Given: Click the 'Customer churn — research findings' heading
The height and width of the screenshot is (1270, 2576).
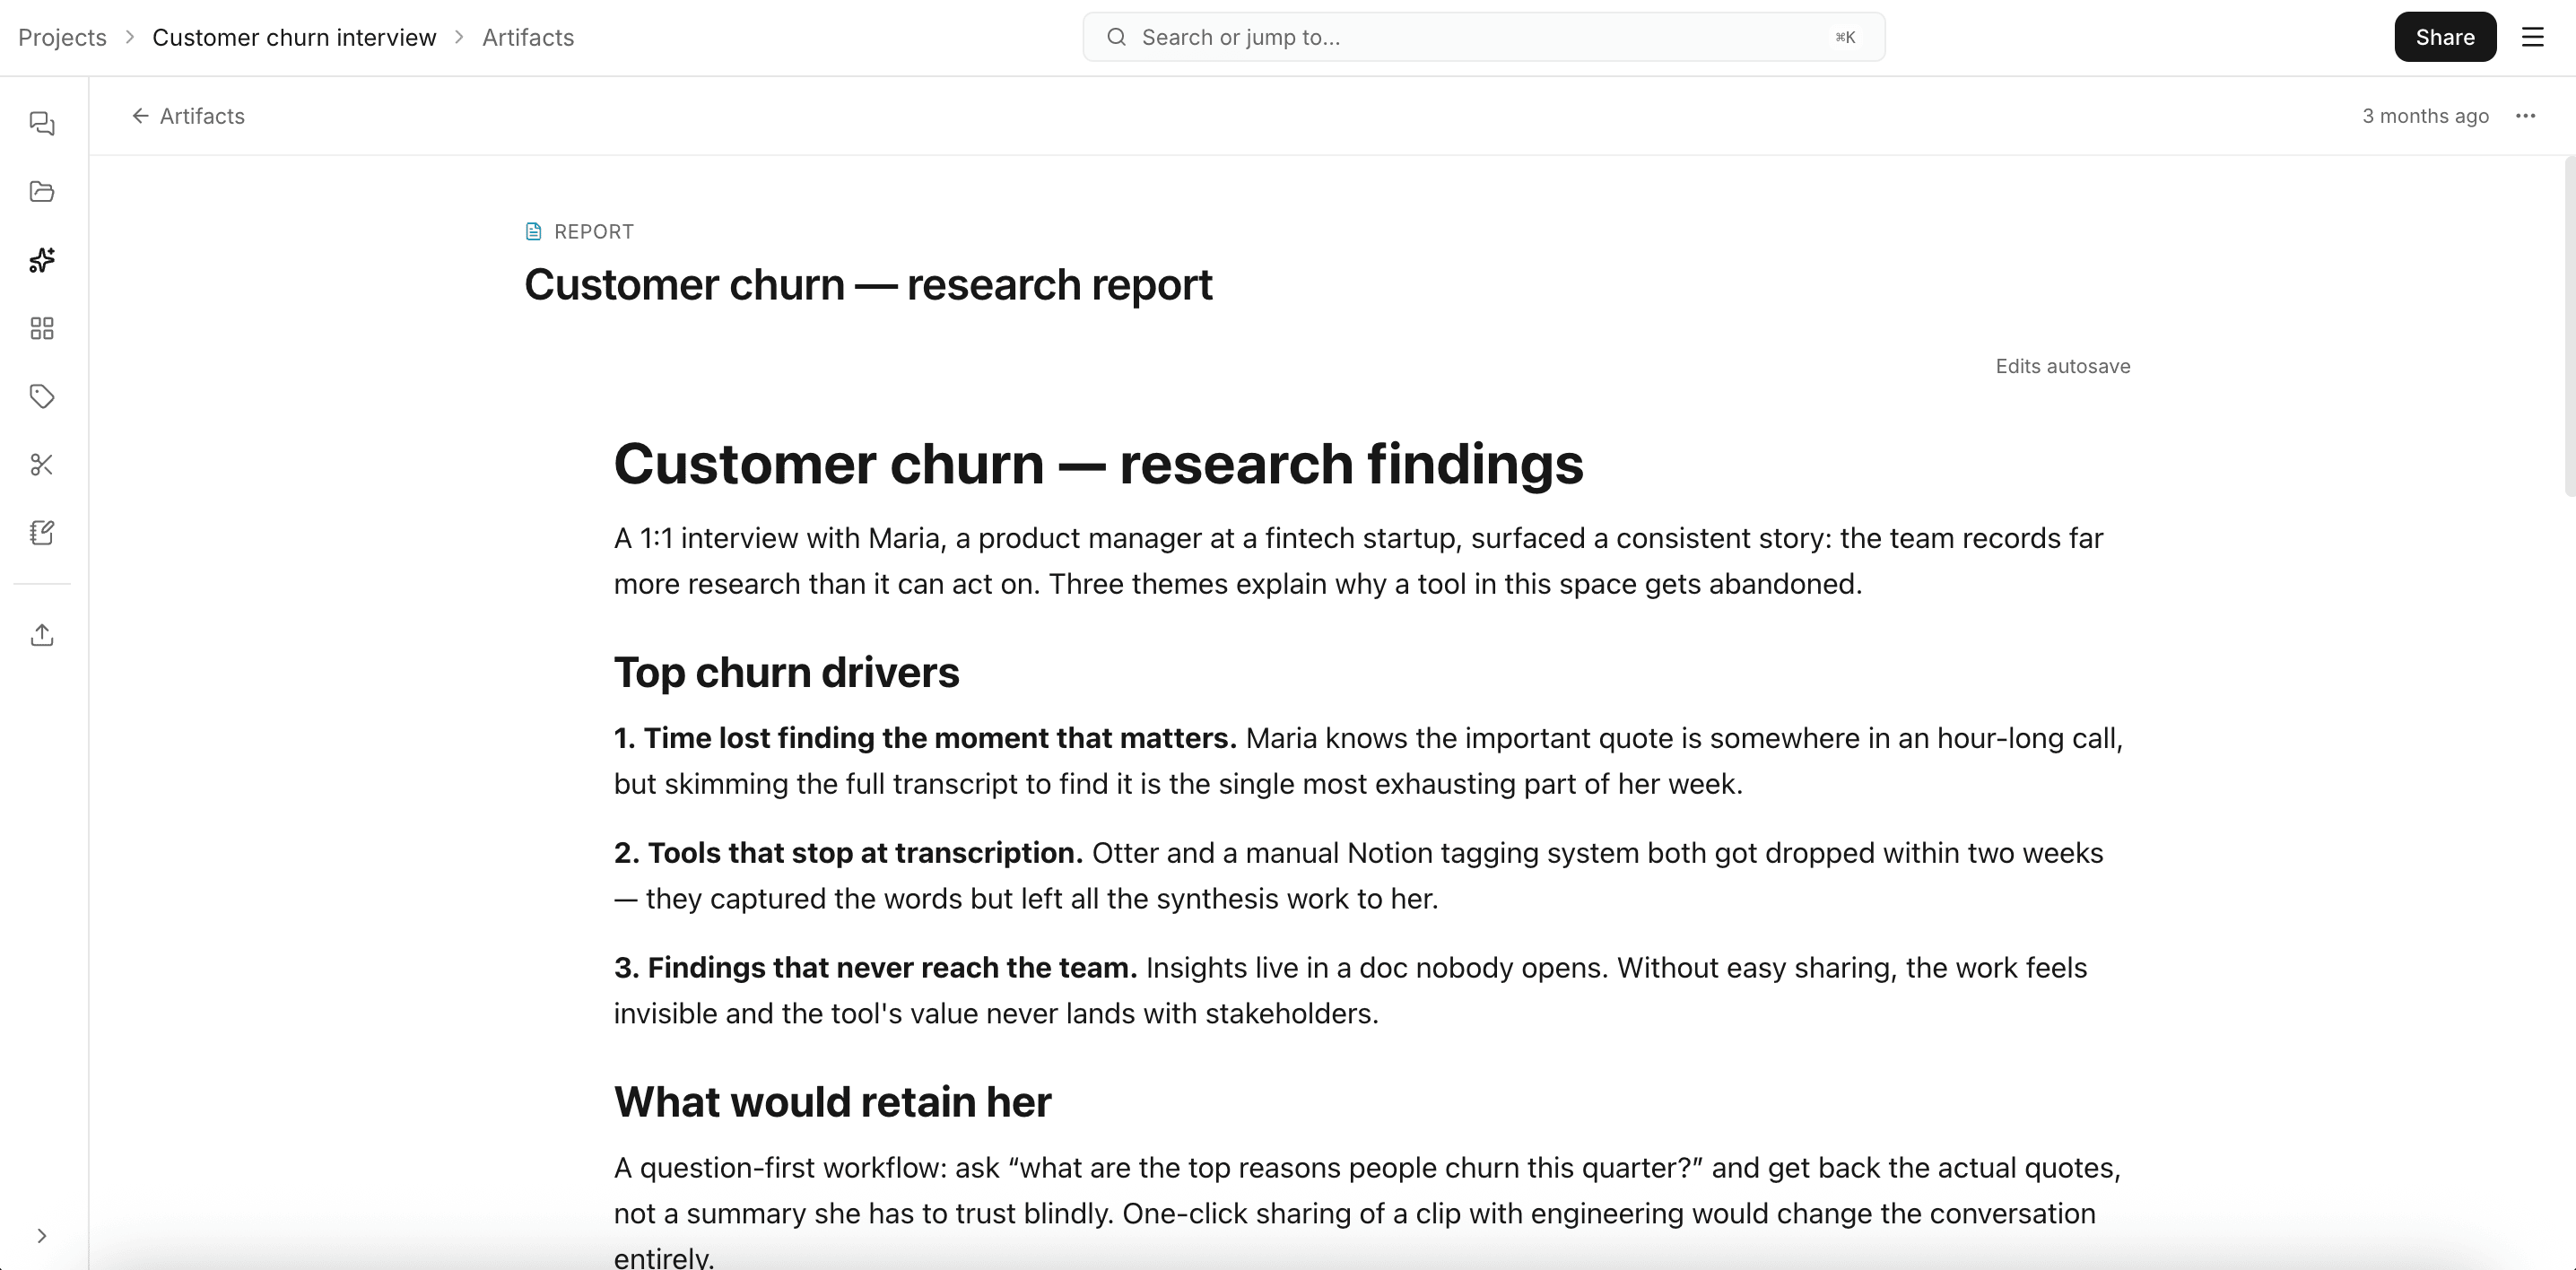Looking at the screenshot, I should (x=1098, y=464).
